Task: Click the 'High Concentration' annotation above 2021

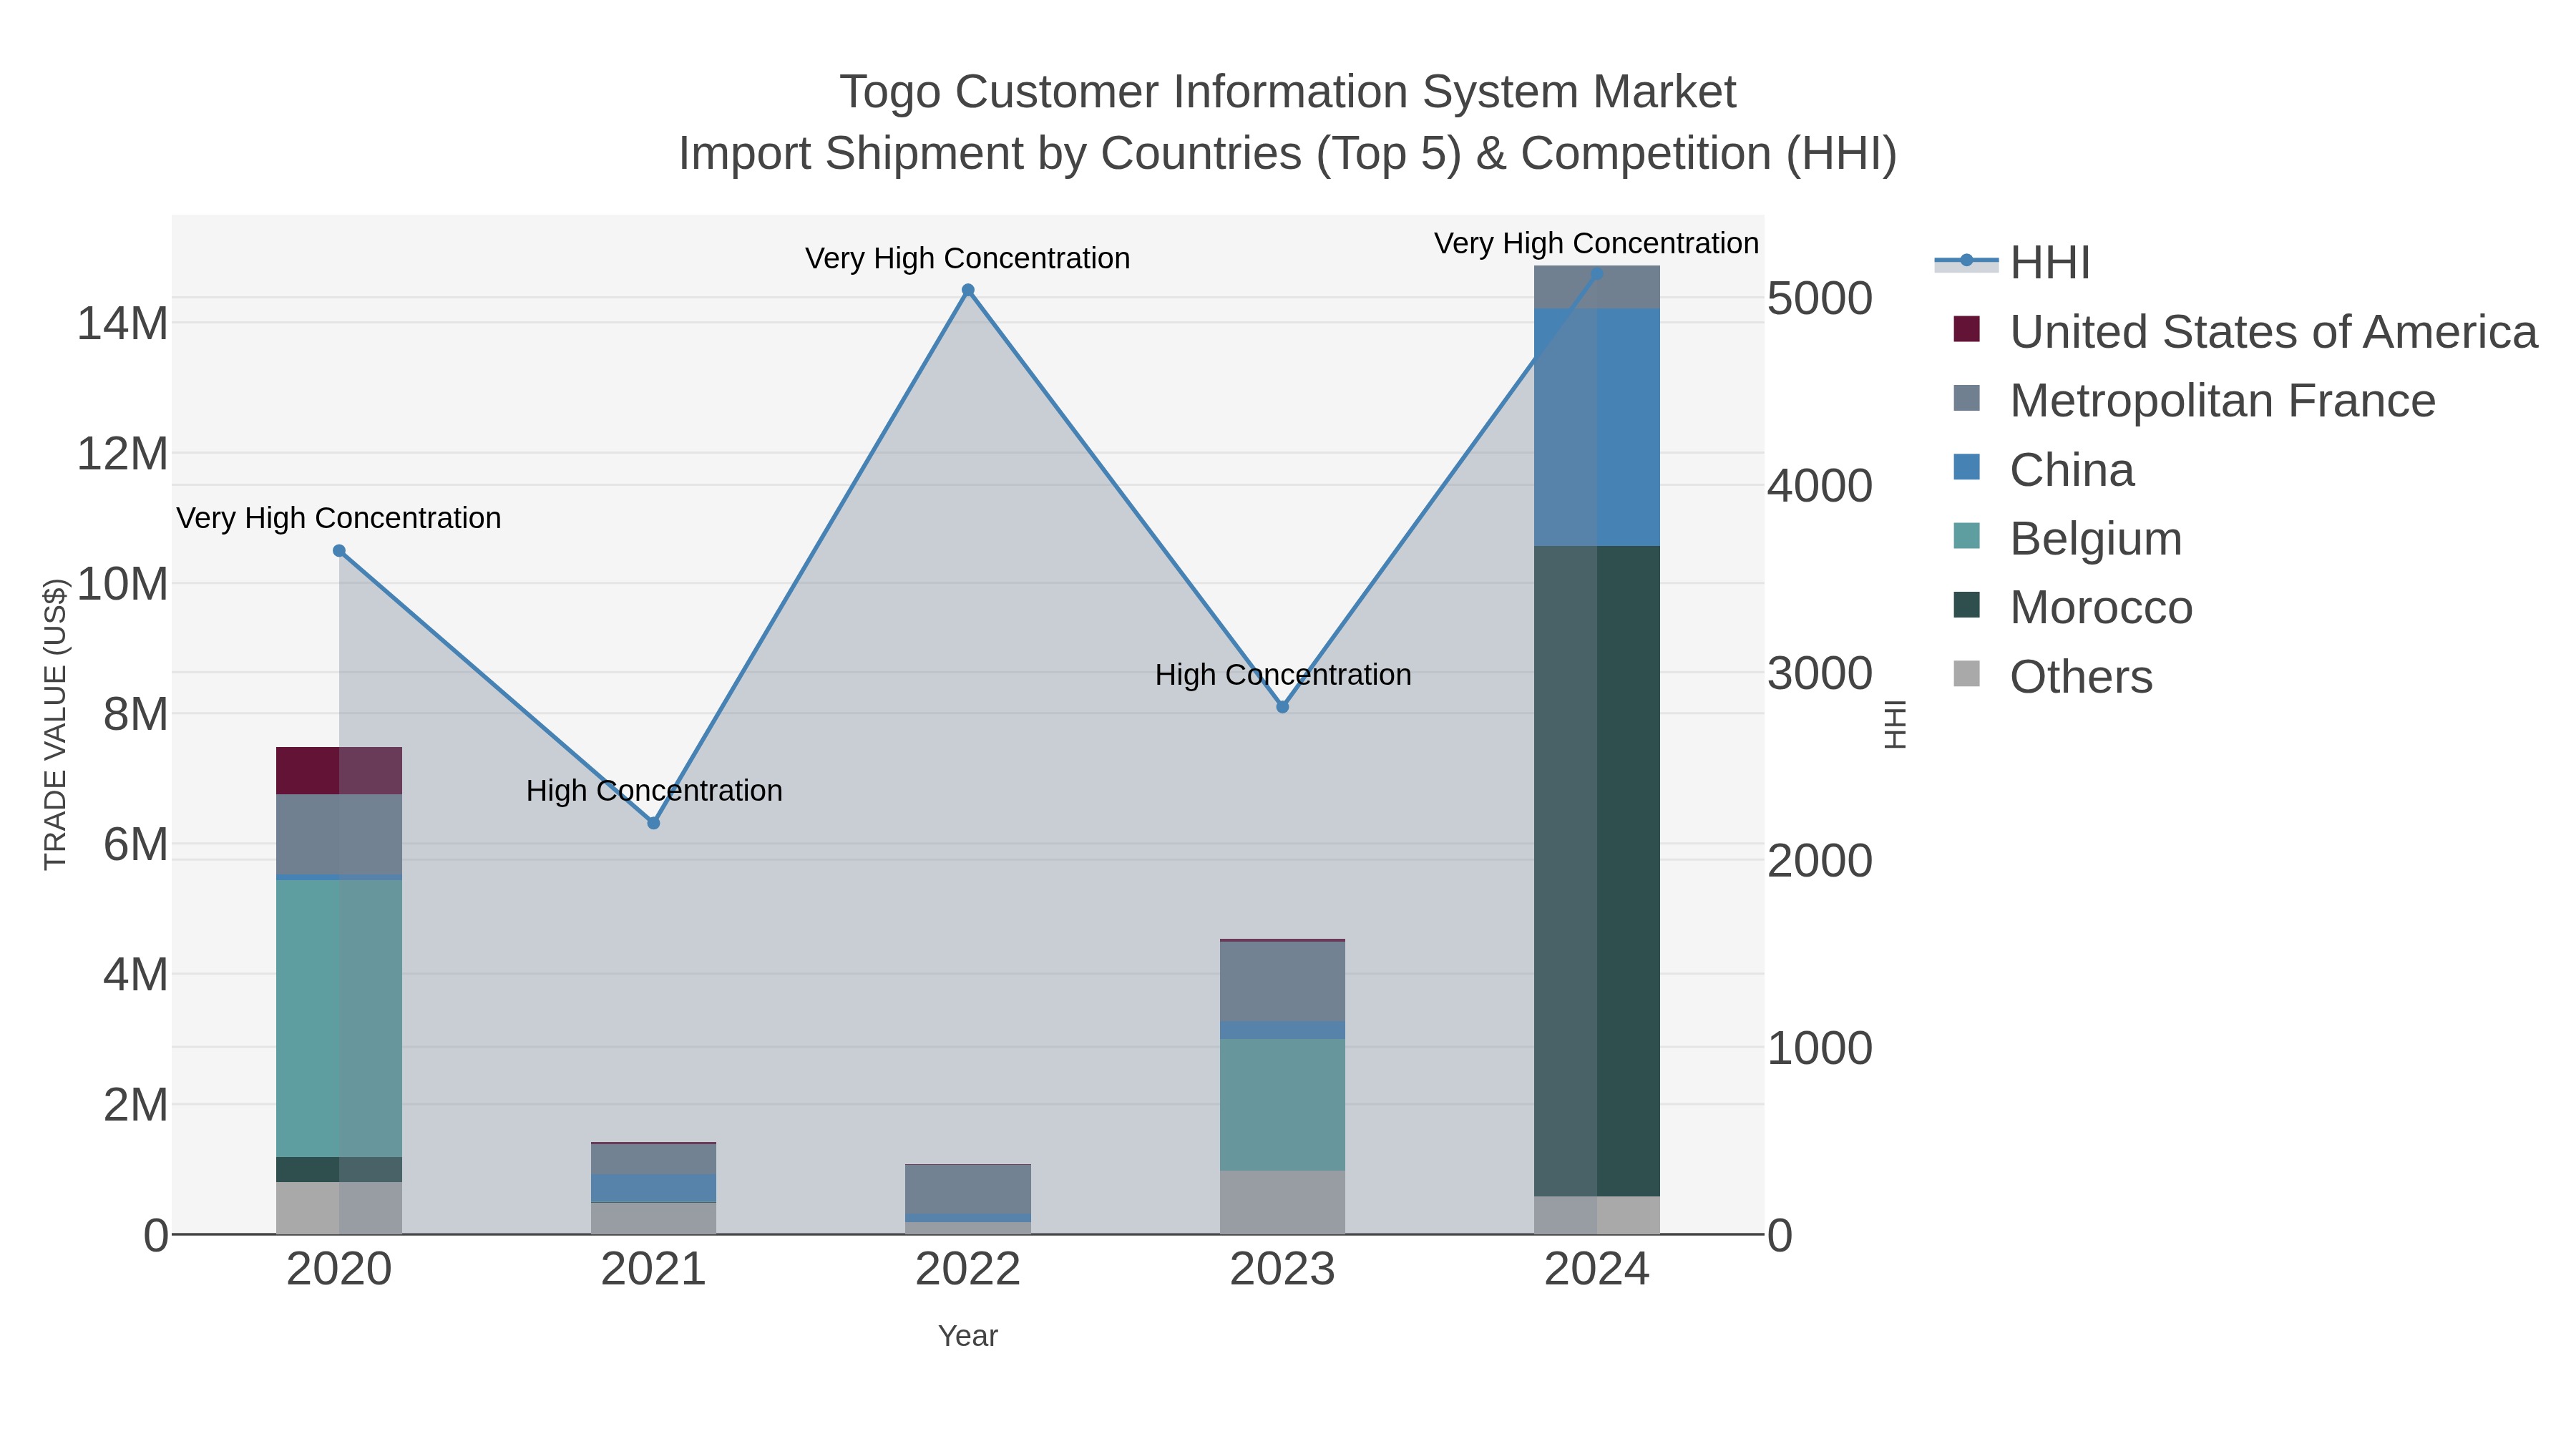Action: tap(654, 790)
